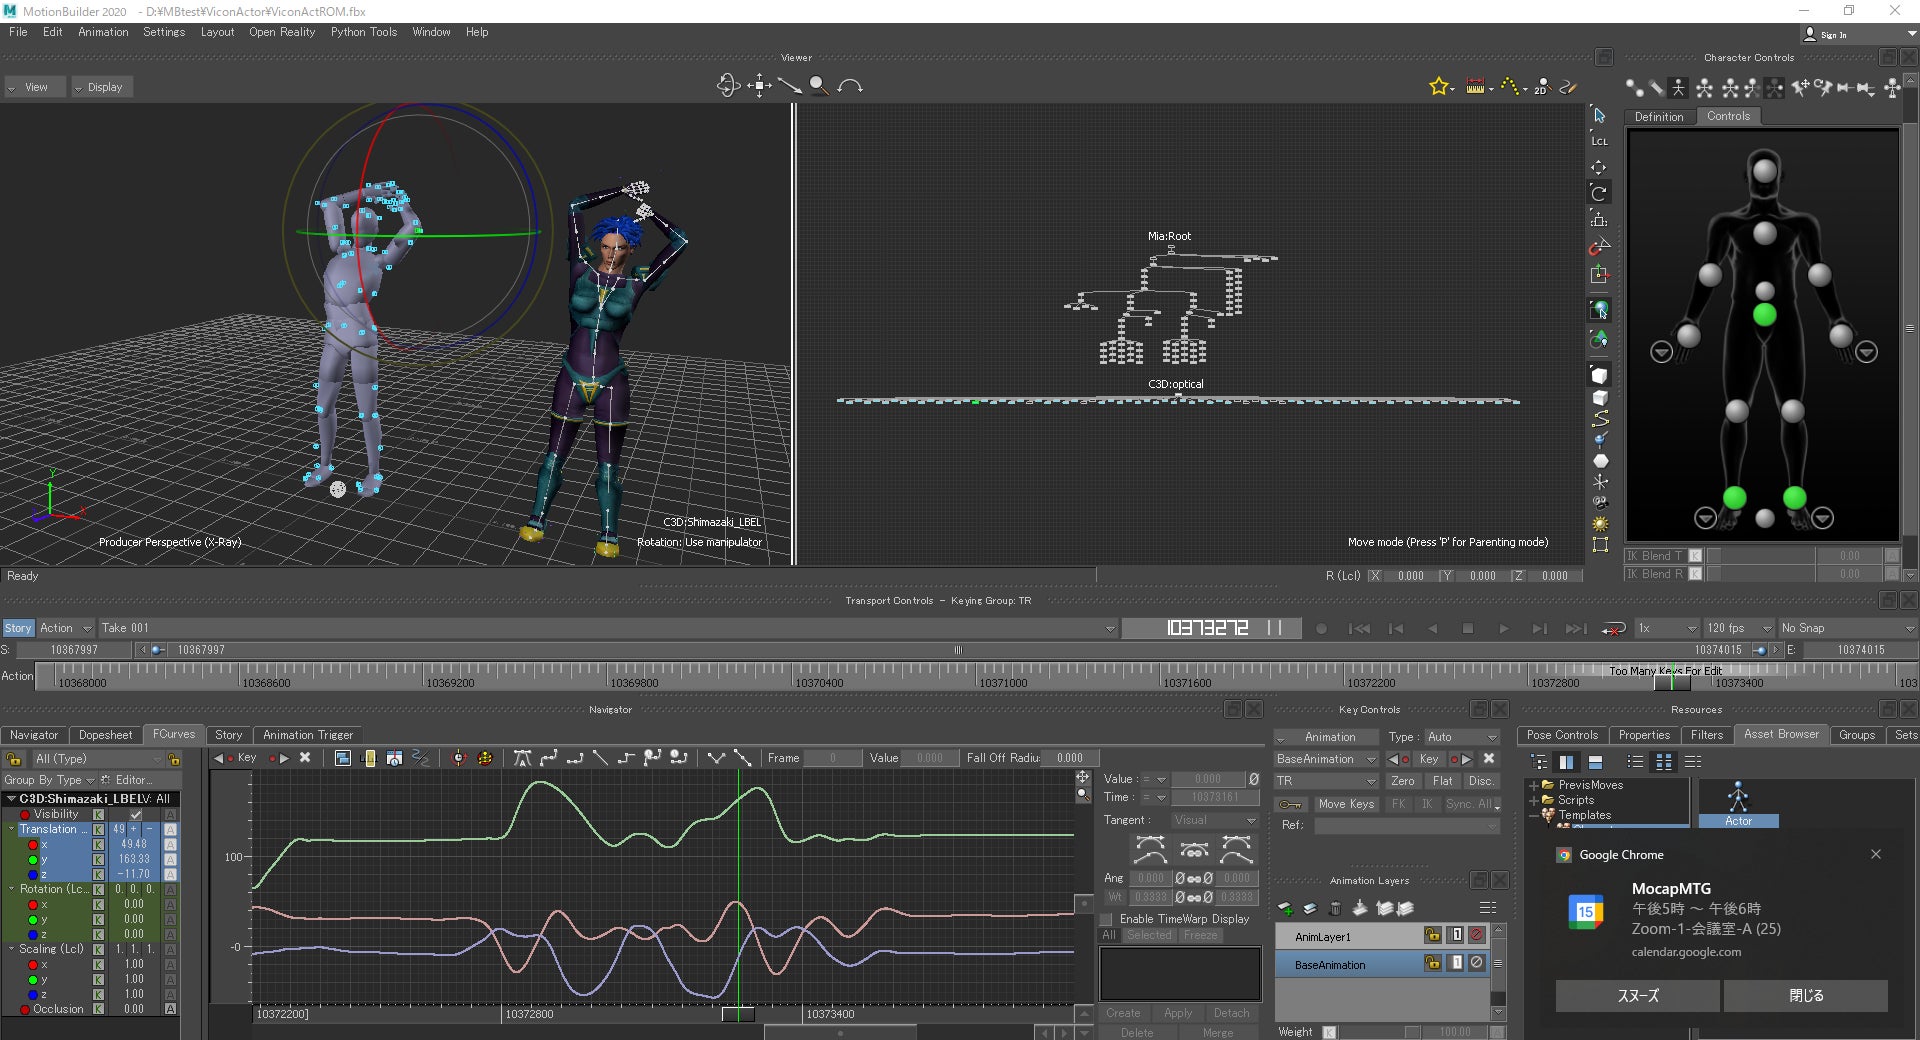Expand the PrevisMoves folder

[x=1533, y=785]
